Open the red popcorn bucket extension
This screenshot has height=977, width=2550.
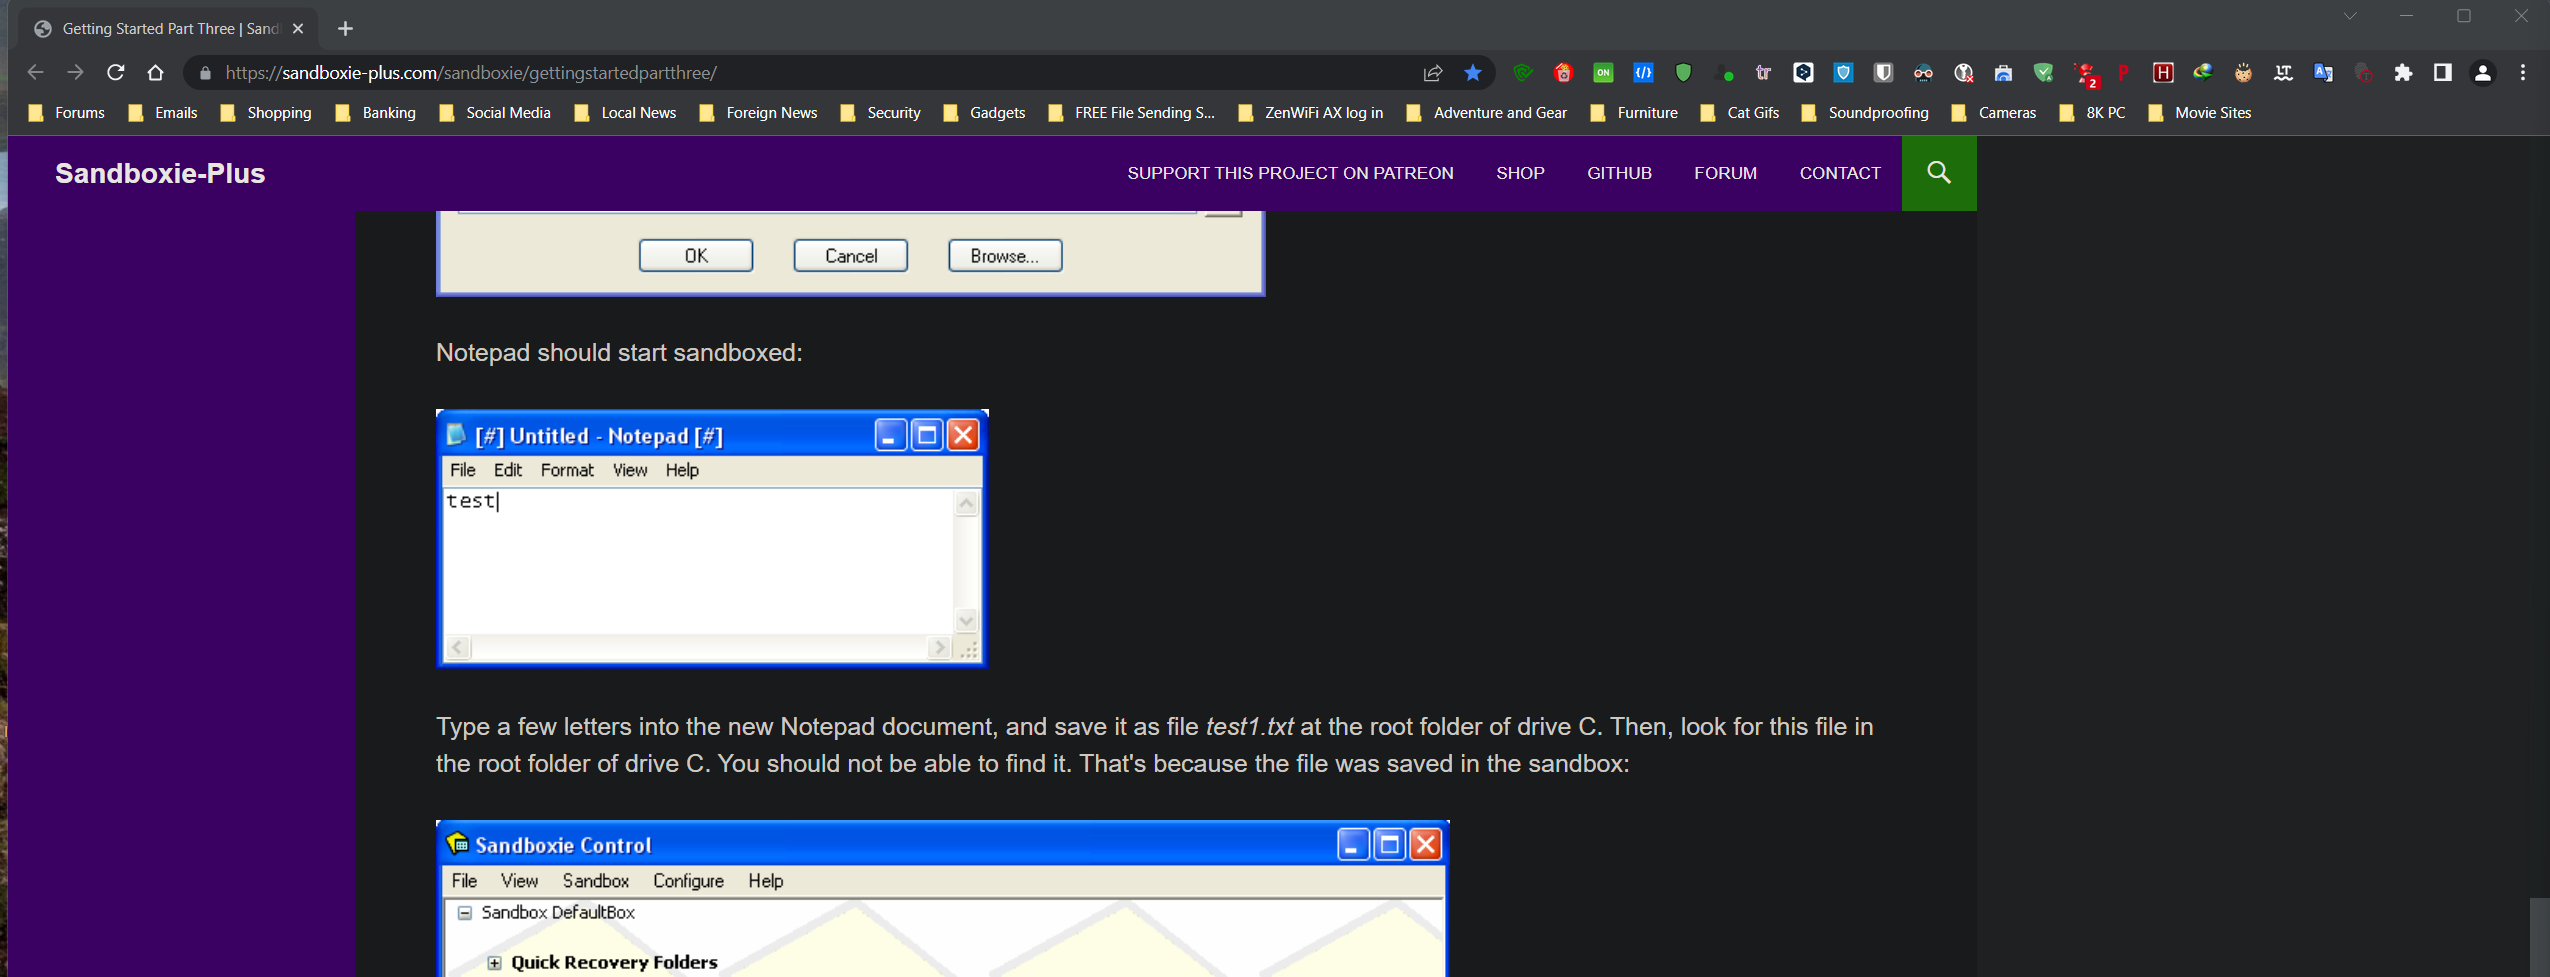pos(1563,73)
